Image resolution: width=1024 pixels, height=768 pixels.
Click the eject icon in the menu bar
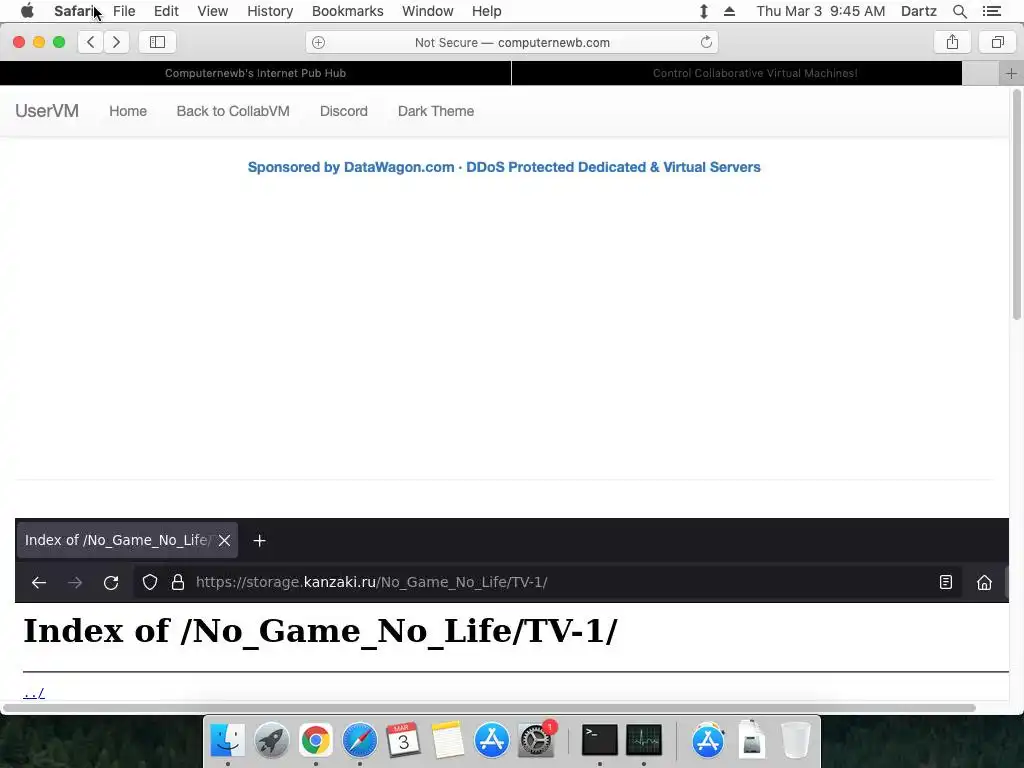729,11
